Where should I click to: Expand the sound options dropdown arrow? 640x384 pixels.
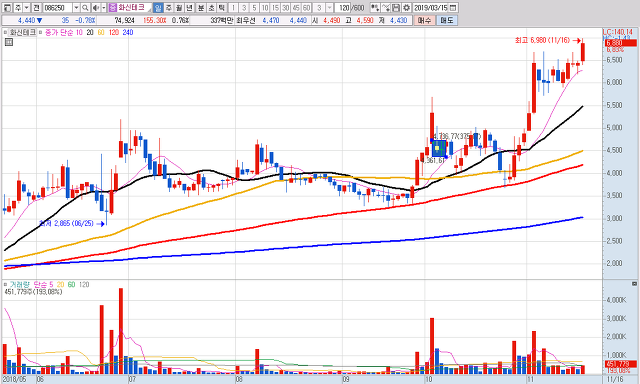(x=104, y=8)
